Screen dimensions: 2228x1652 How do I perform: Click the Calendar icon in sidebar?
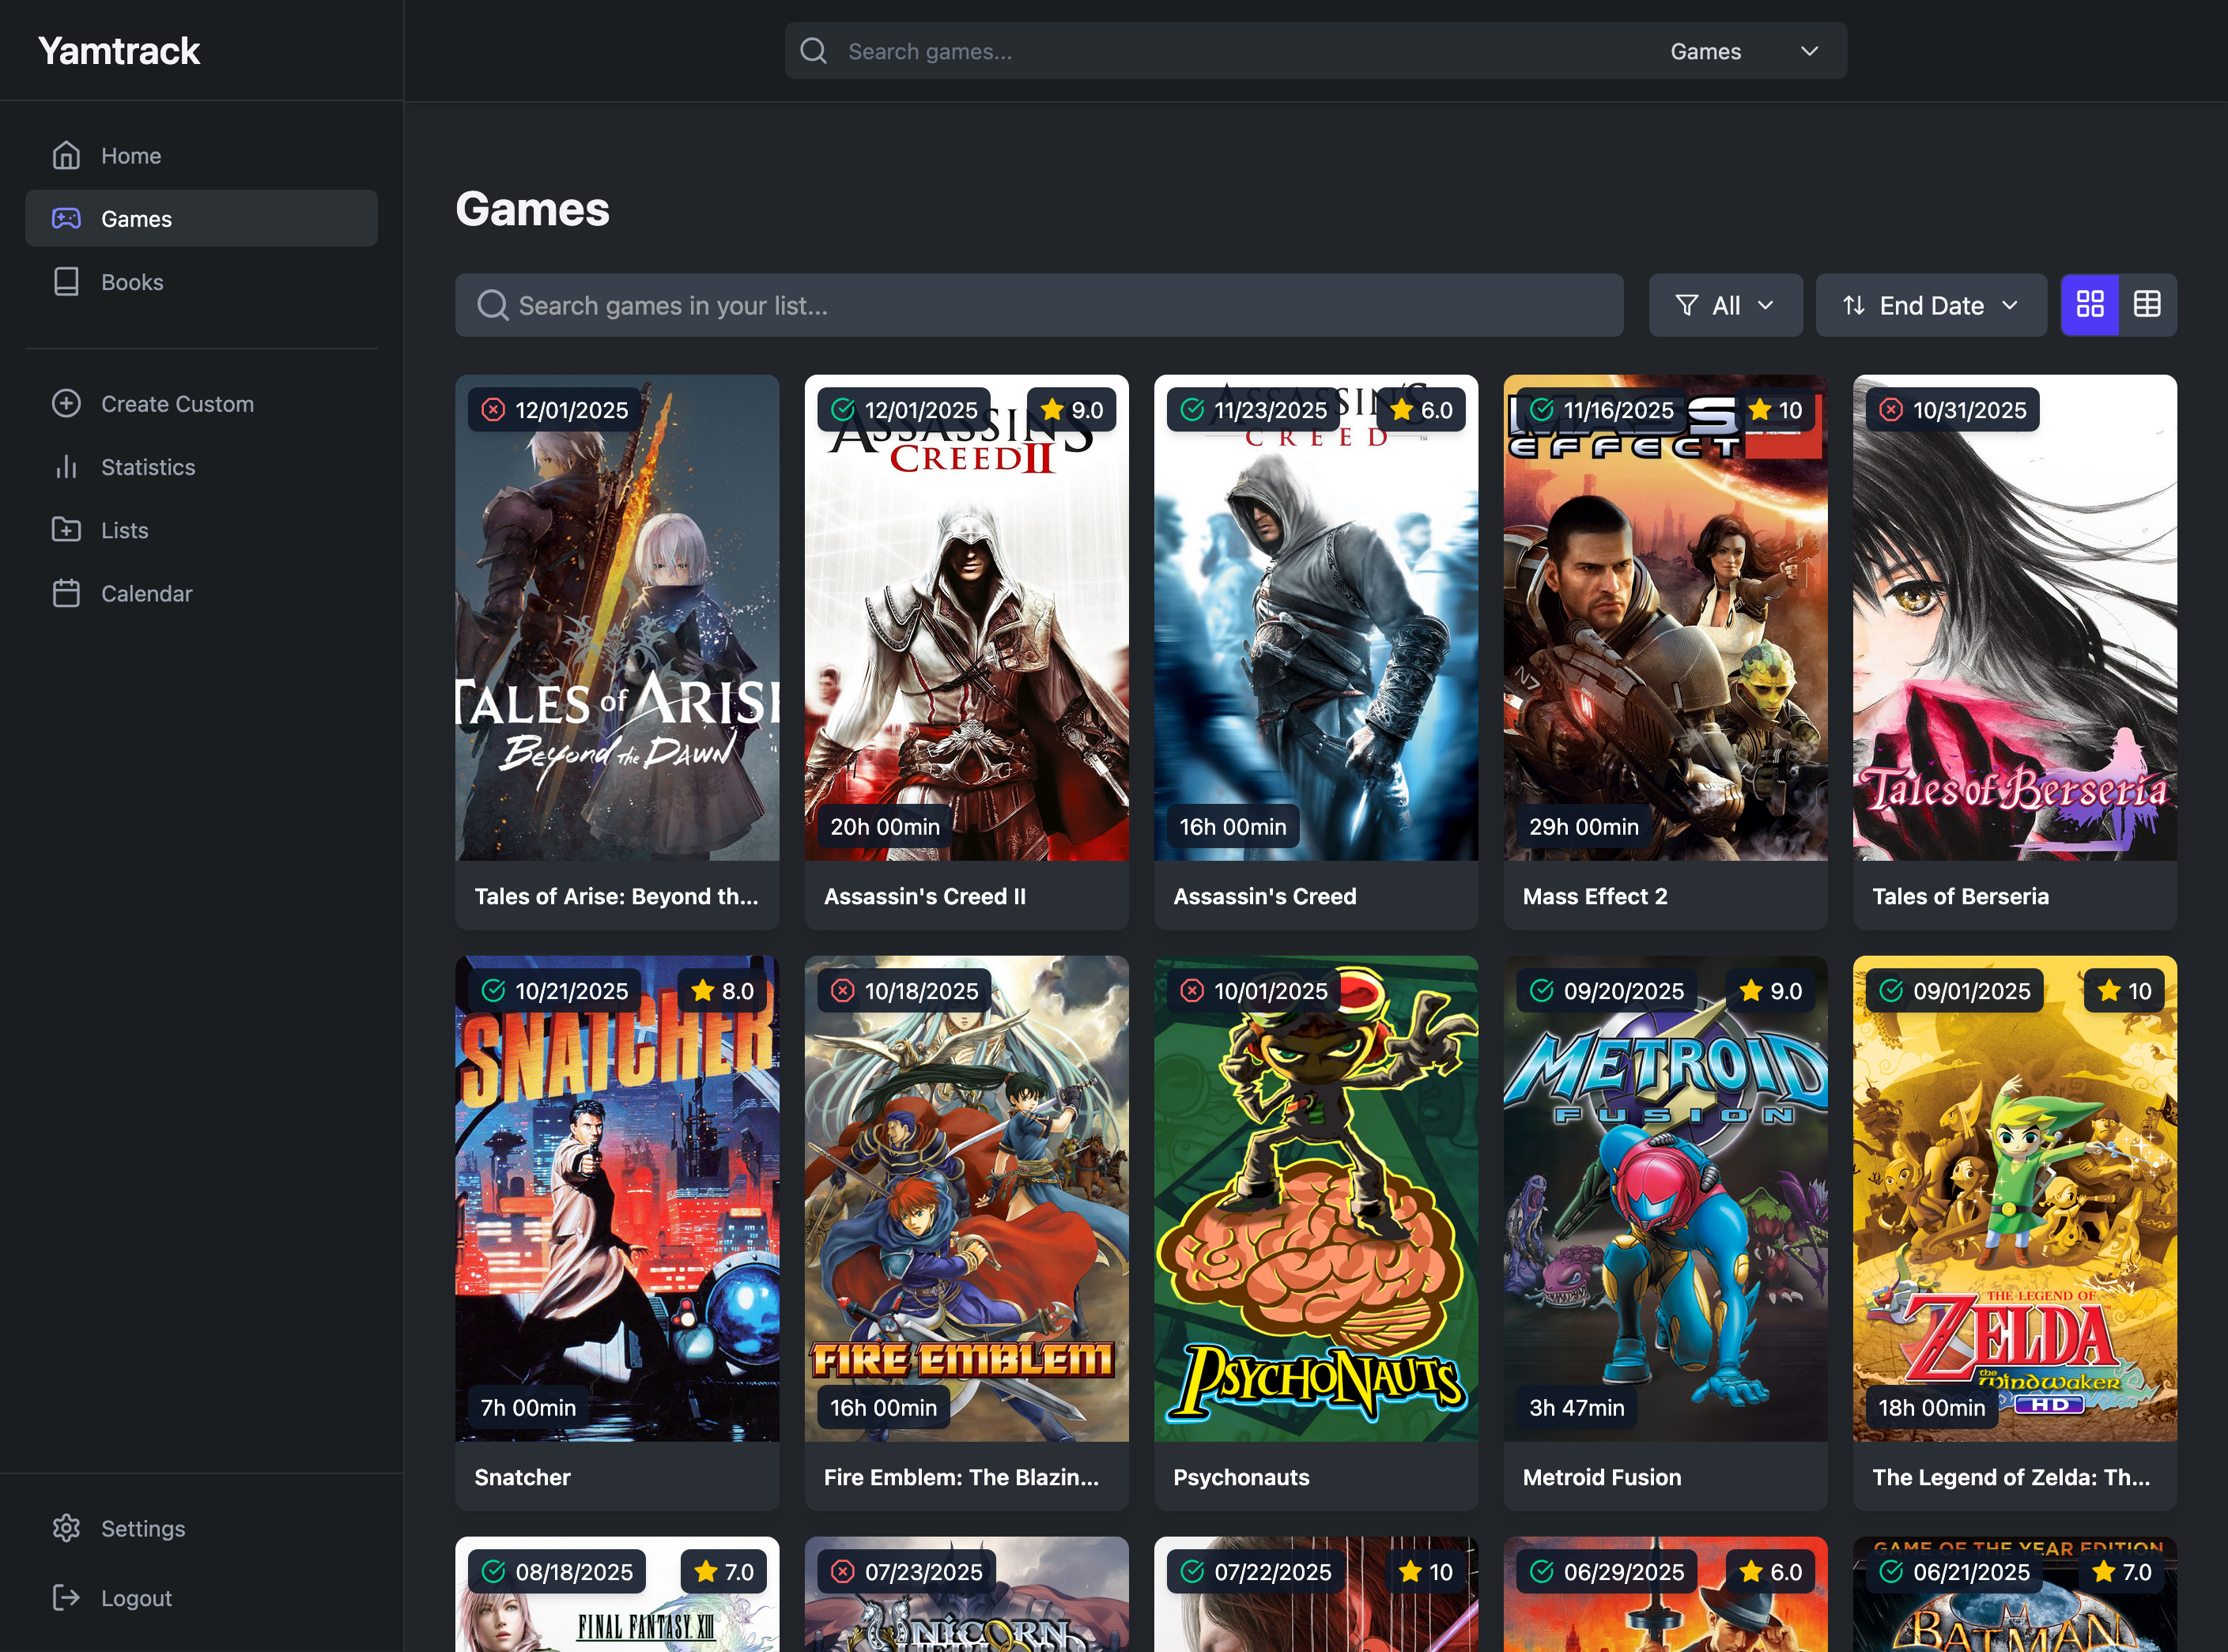pyautogui.click(x=66, y=592)
